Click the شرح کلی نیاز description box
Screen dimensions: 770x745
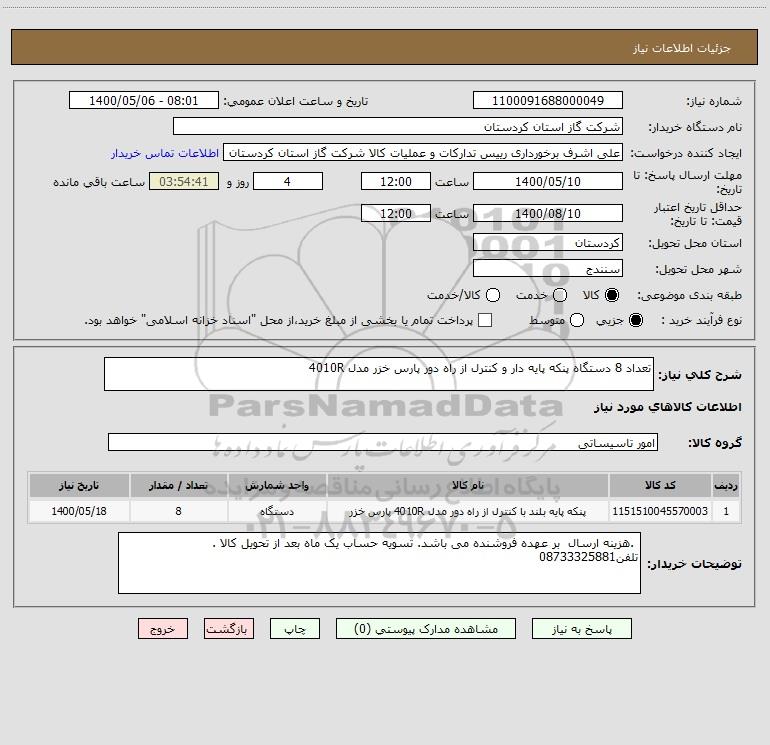click(379, 374)
